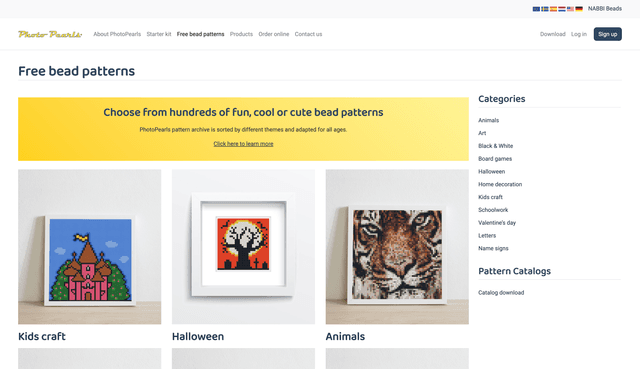Switch language with the Swedish flag
The image size is (640, 369).
pos(545,9)
